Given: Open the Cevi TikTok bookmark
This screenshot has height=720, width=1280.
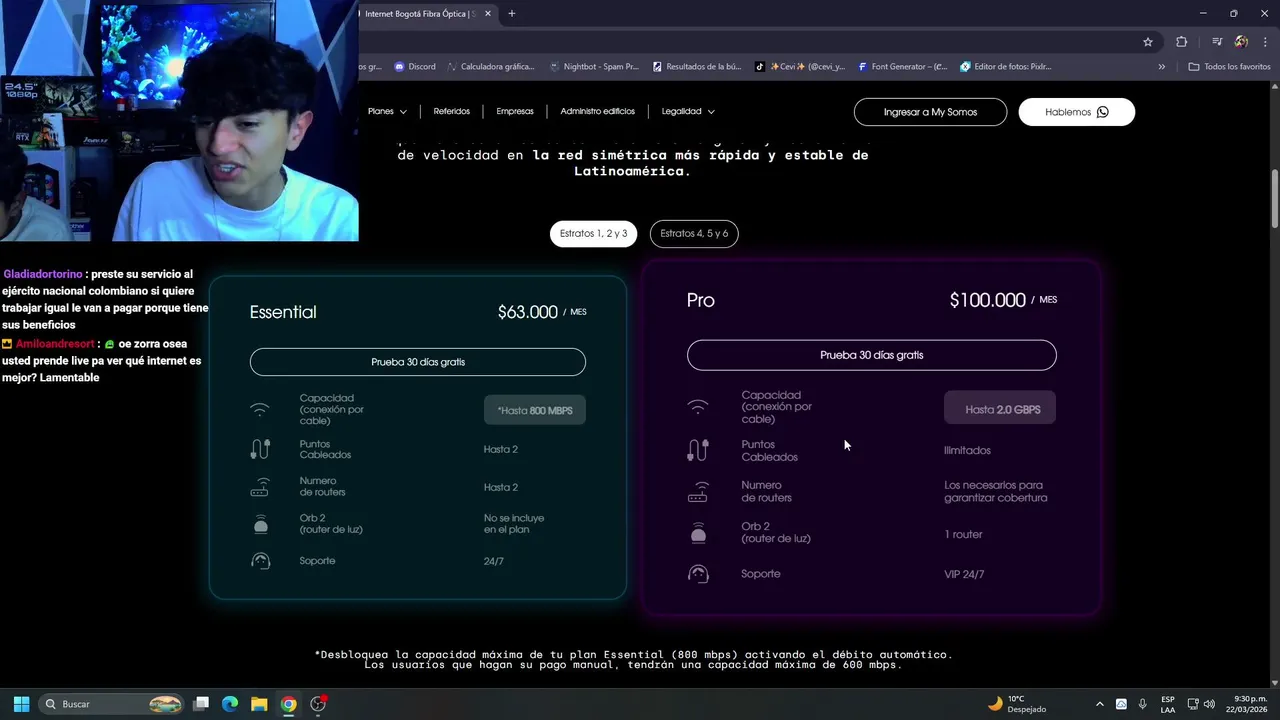Looking at the screenshot, I should point(800,67).
